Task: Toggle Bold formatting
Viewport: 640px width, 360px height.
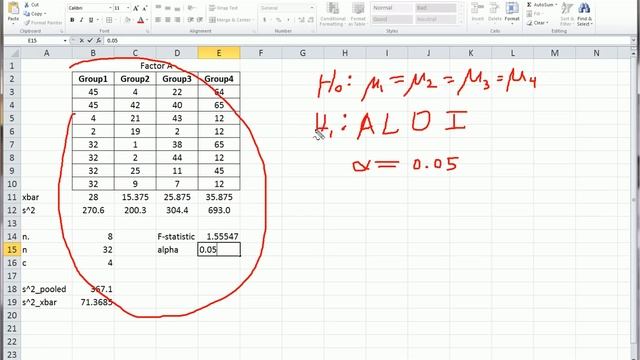Action: click(72, 20)
